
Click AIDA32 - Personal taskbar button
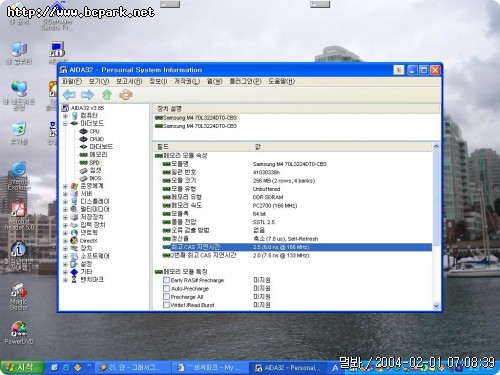click(x=288, y=368)
